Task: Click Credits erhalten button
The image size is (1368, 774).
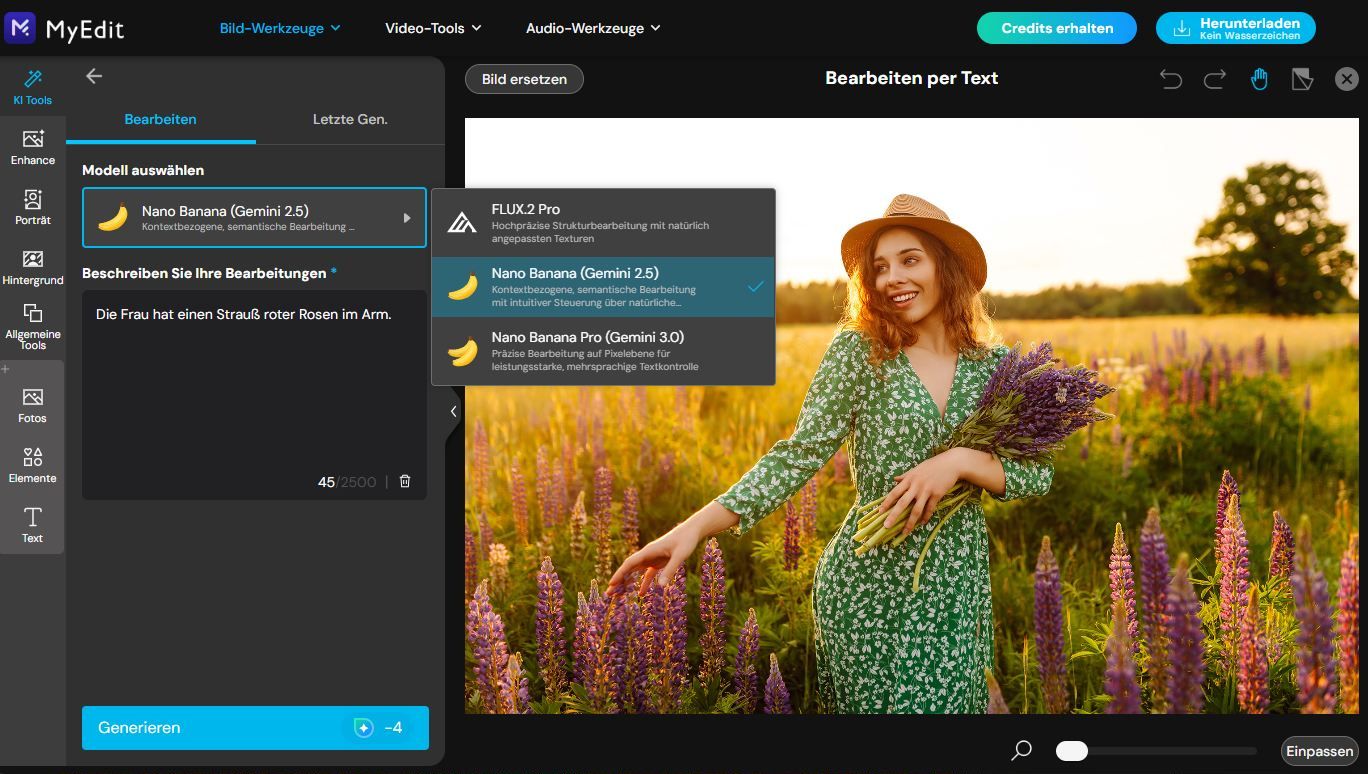Action: pyautogui.click(x=1057, y=28)
